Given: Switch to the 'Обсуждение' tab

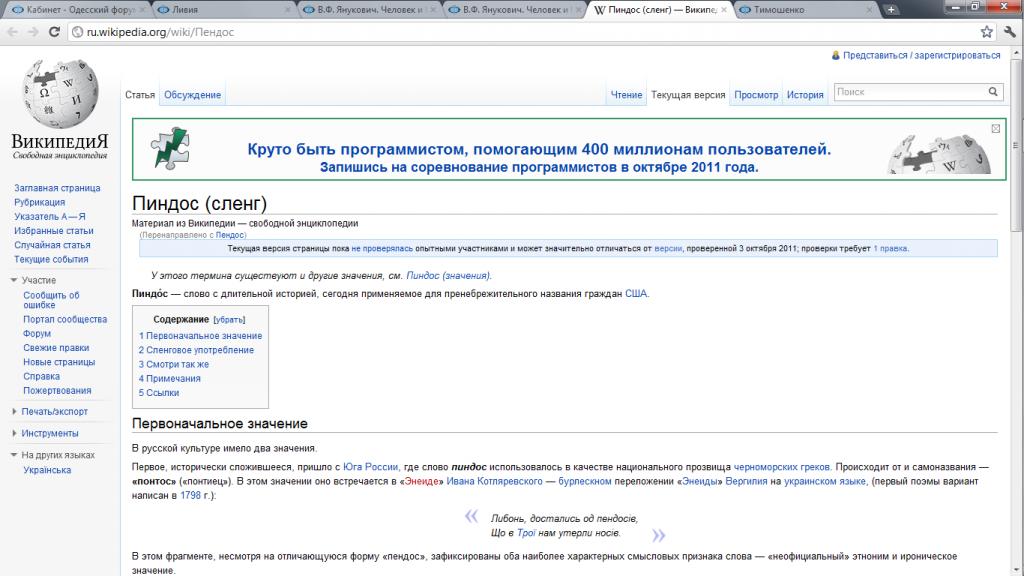Looking at the screenshot, I should tap(192, 95).
